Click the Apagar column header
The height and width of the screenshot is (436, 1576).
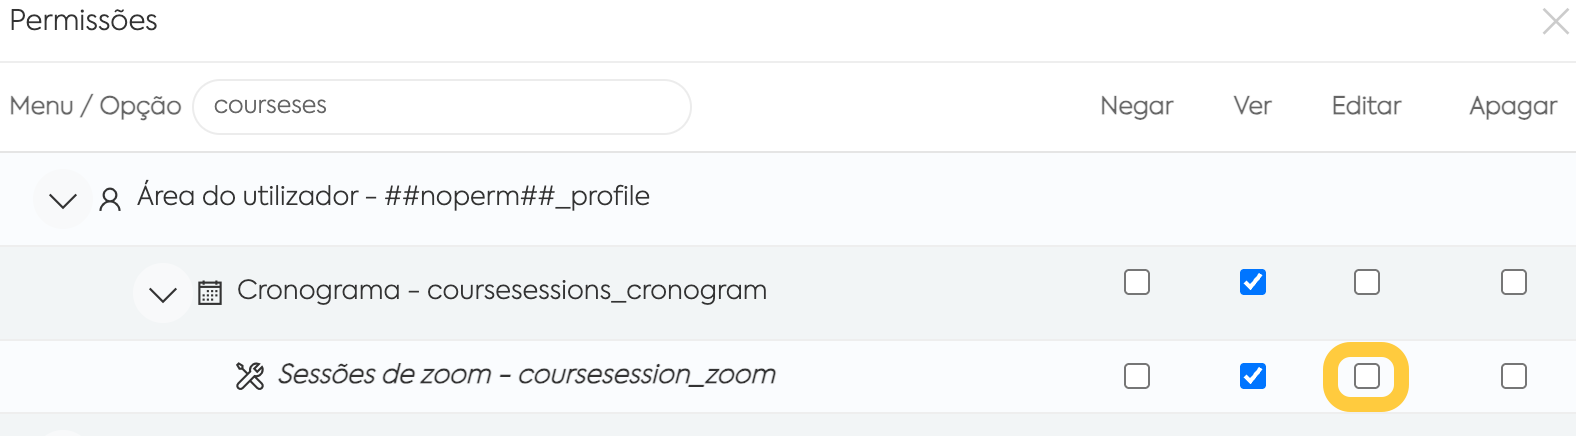coord(1513,107)
